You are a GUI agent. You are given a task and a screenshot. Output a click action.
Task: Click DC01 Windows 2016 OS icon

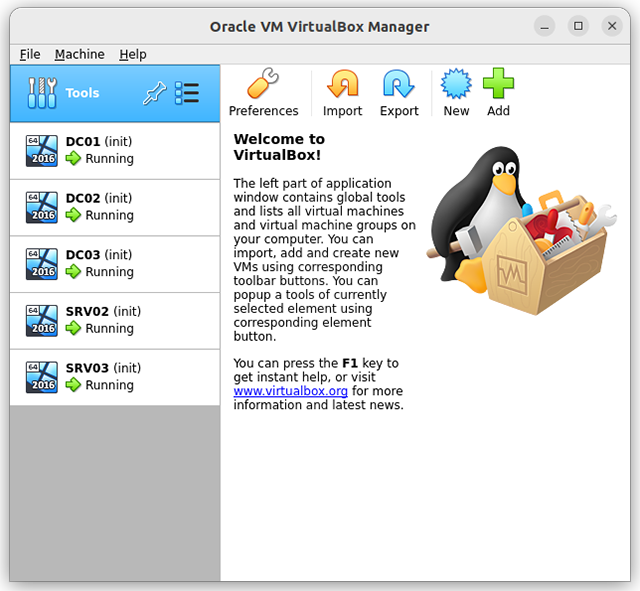pos(42,151)
